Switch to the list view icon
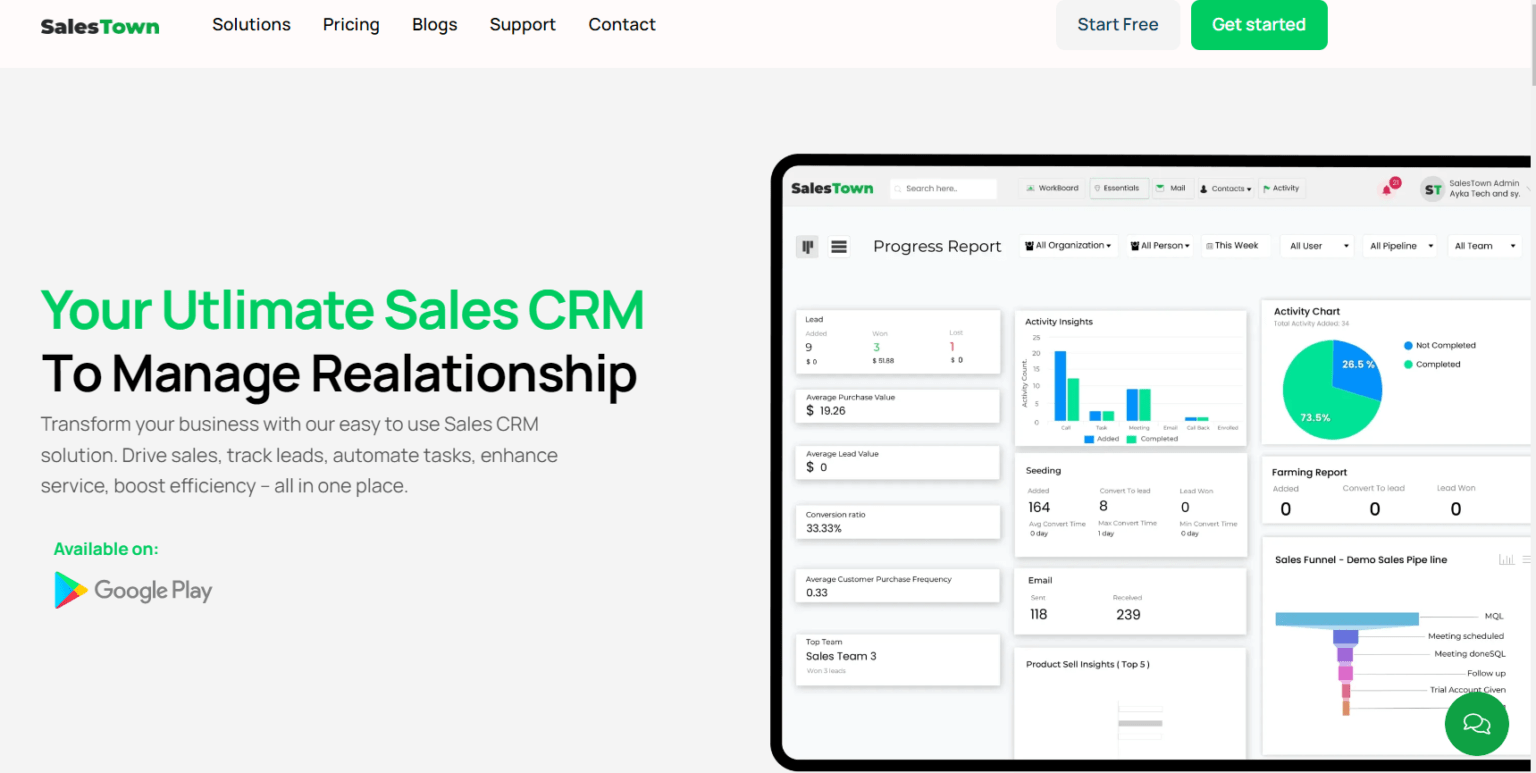Viewport: 1536px width, 773px height. [x=839, y=245]
